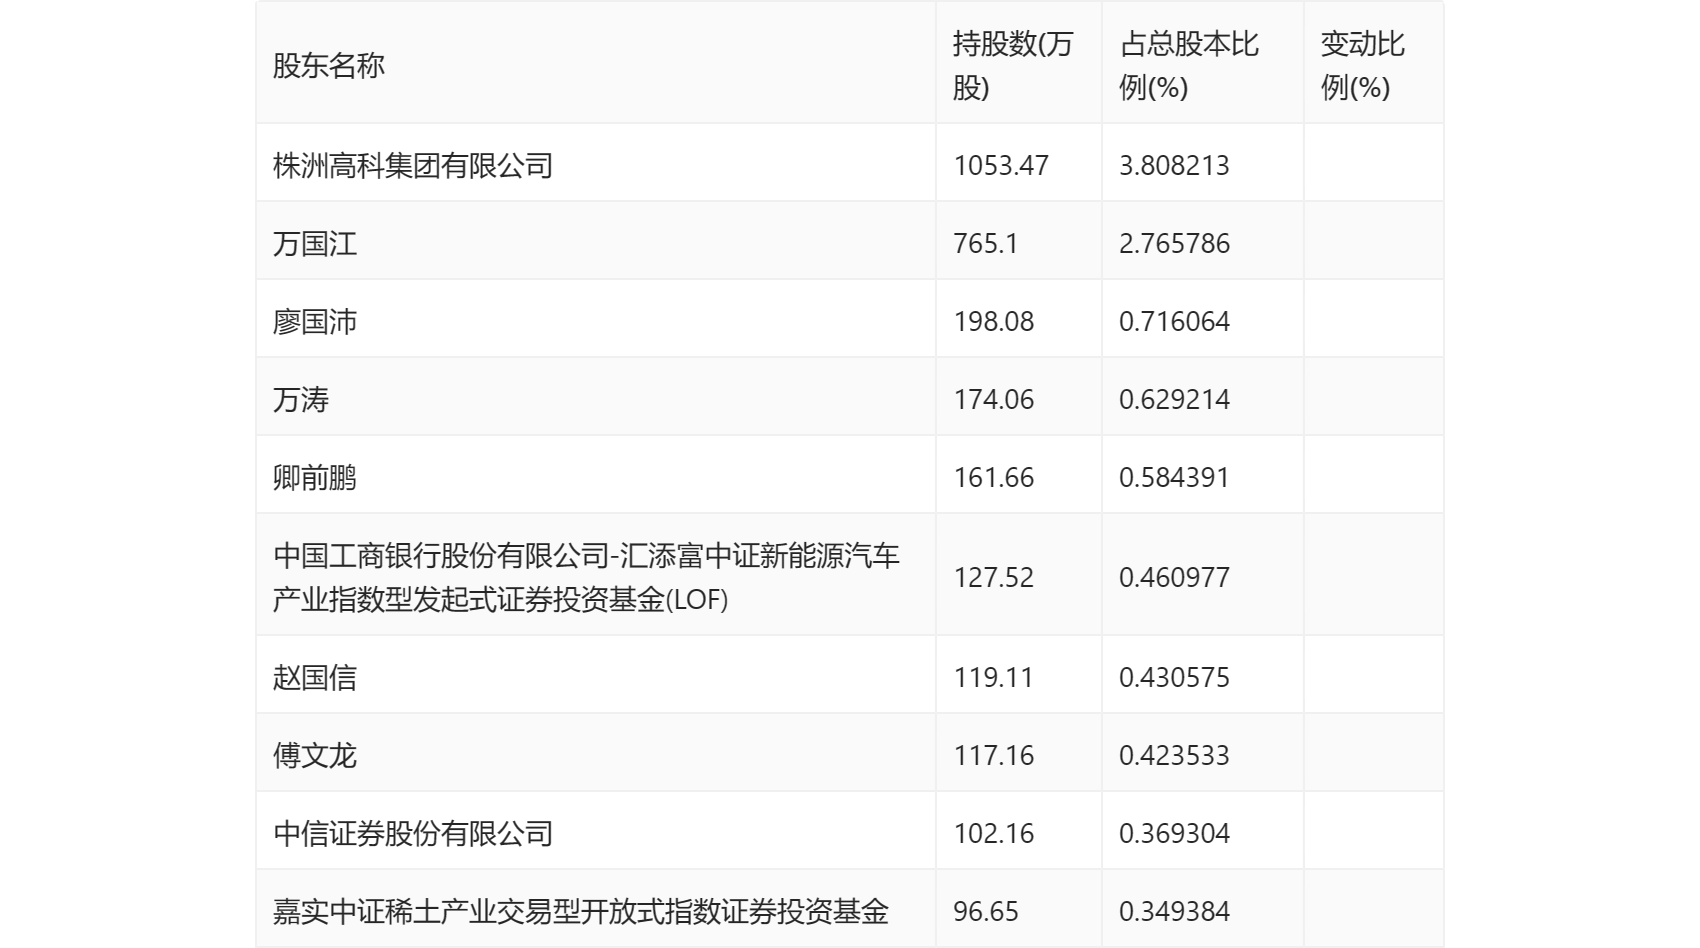This screenshot has height=948, width=1700.
Task: Select shareholder 廖国沛
Action: tap(315, 321)
